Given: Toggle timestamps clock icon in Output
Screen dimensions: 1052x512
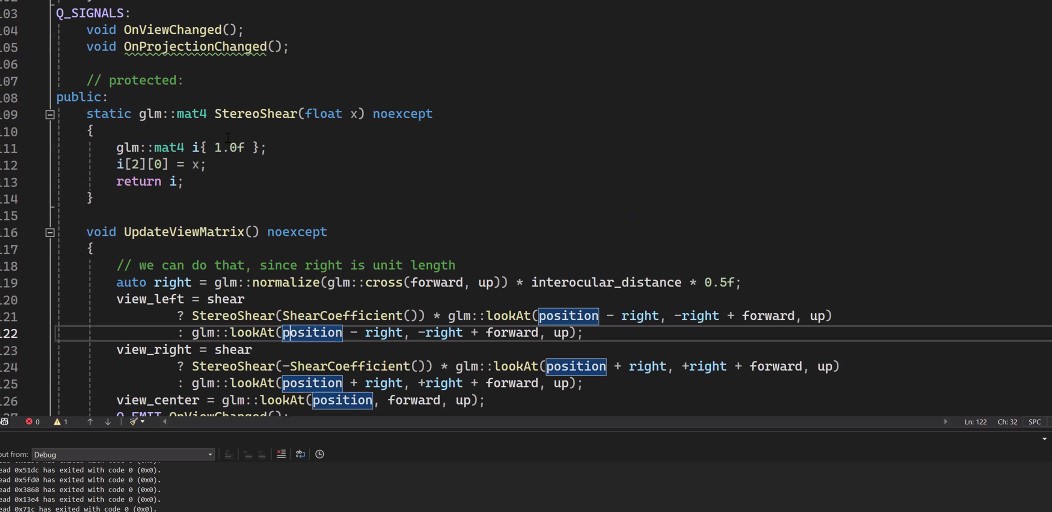Looking at the screenshot, I should pos(319,454).
